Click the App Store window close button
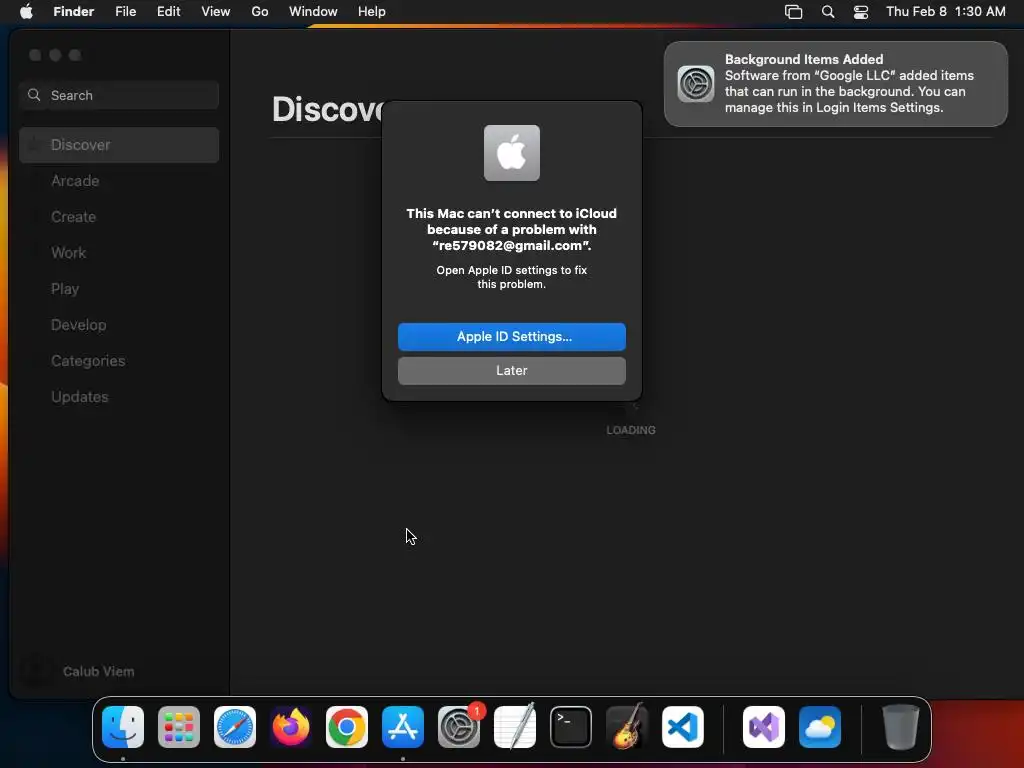The width and height of the screenshot is (1024, 768). (x=35, y=56)
